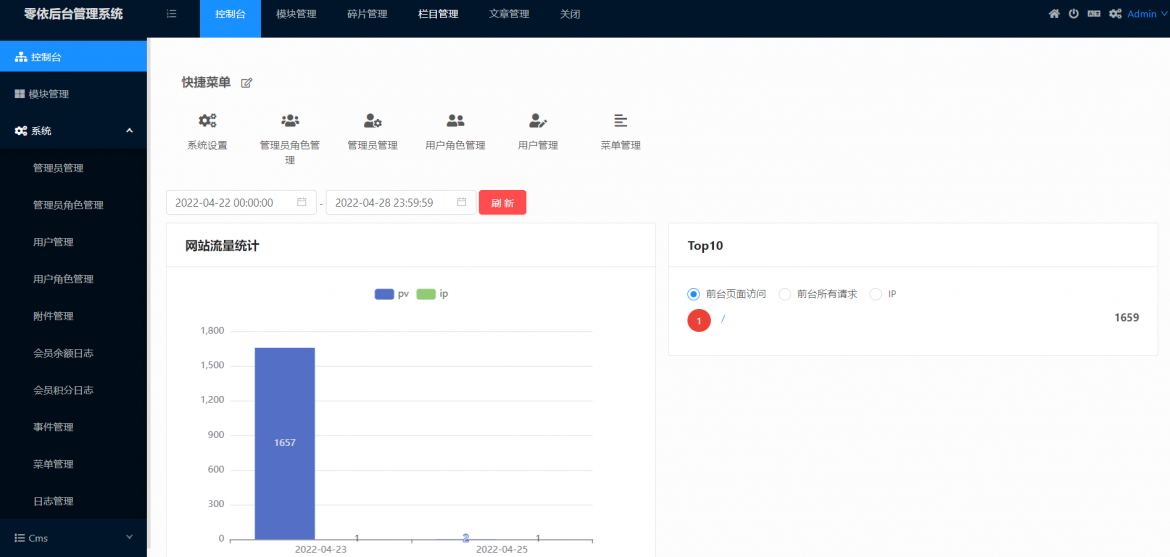
Task: Click start date field 2022-04-22 00:00:00
Action: (x=241, y=202)
